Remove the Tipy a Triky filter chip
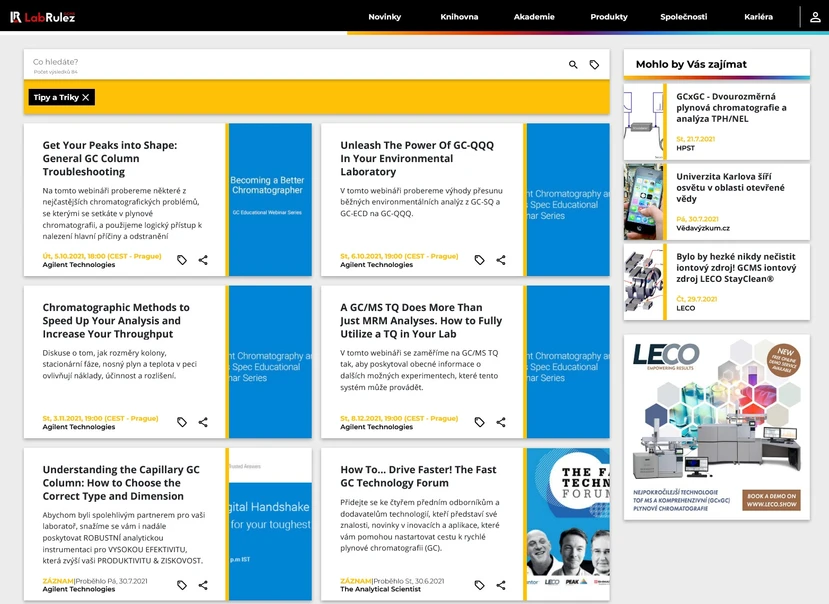 pos(87,98)
